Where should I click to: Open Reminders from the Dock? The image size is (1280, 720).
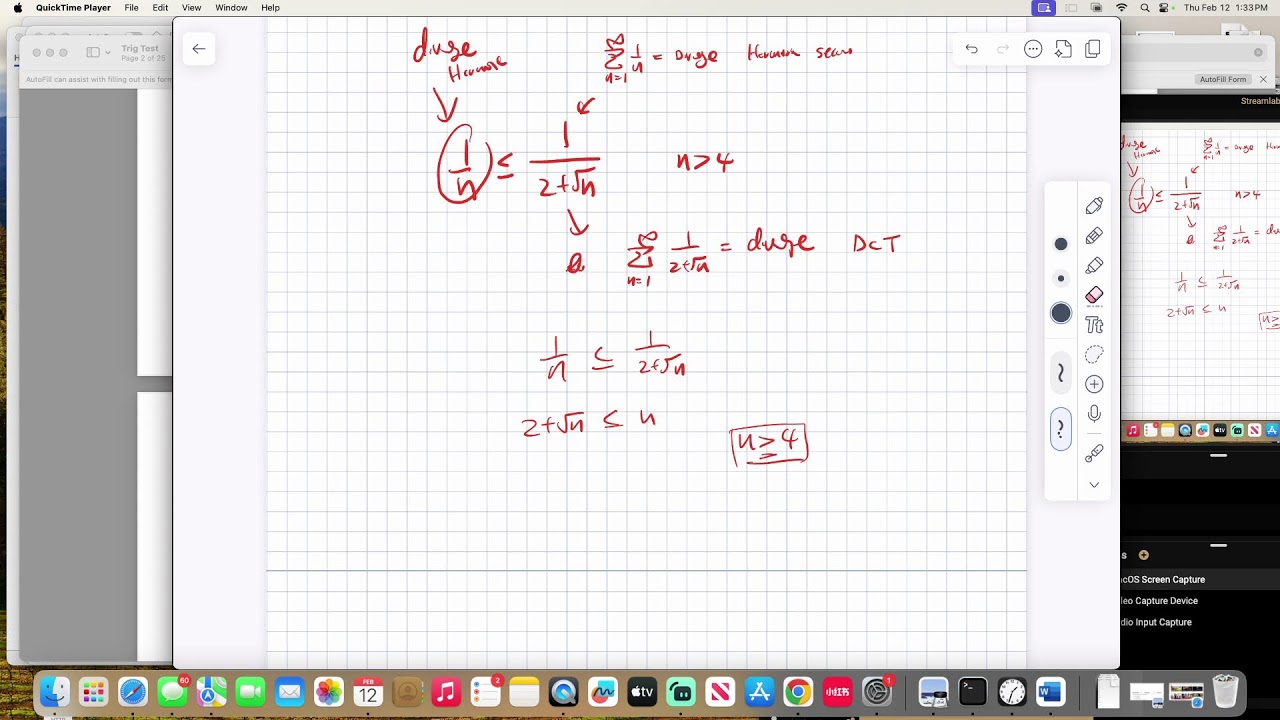pyautogui.click(x=485, y=692)
